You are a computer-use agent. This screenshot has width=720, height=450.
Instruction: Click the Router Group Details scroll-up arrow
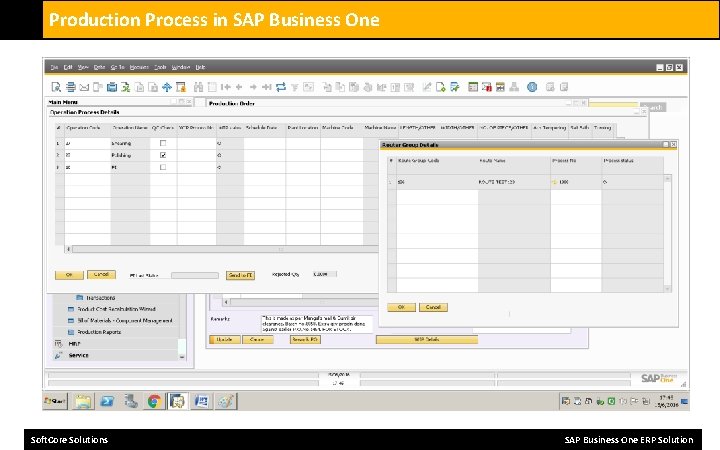[667, 178]
